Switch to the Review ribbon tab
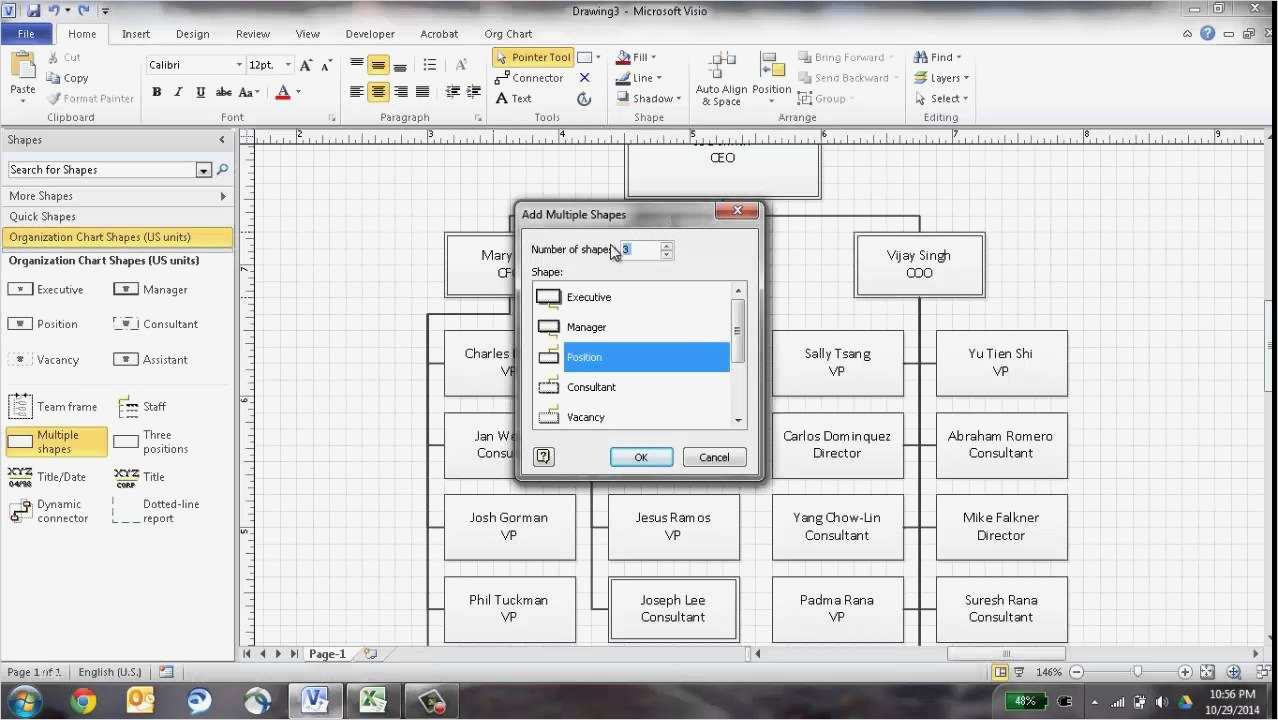The width and height of the screenshot is (1278, 720). coord(253,34)
